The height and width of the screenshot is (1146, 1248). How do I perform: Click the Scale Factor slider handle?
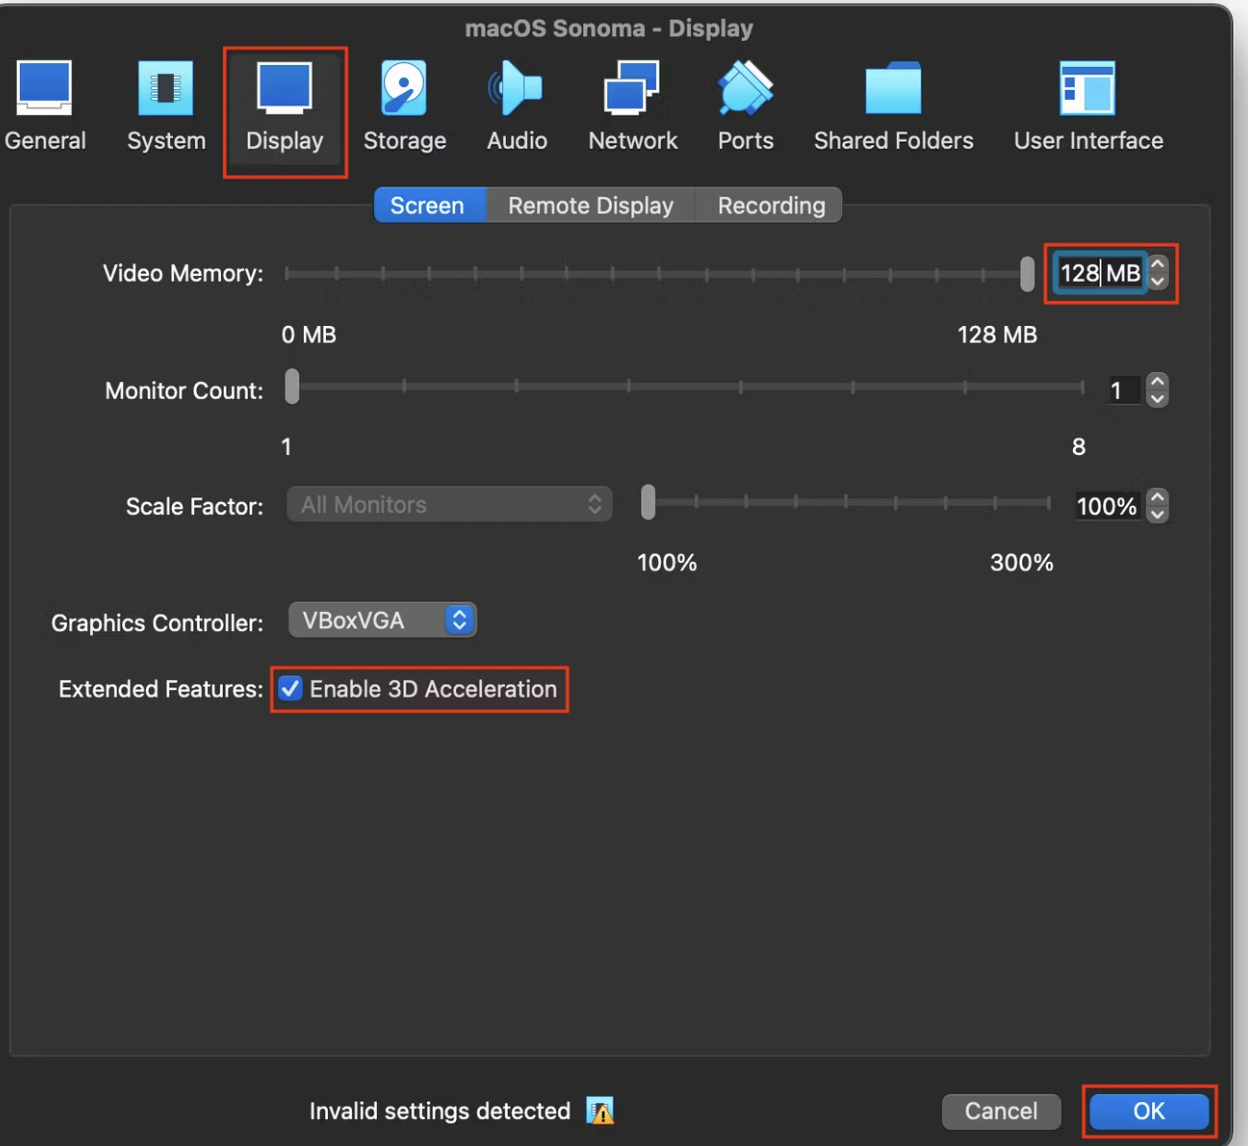[x=648, y=502]
